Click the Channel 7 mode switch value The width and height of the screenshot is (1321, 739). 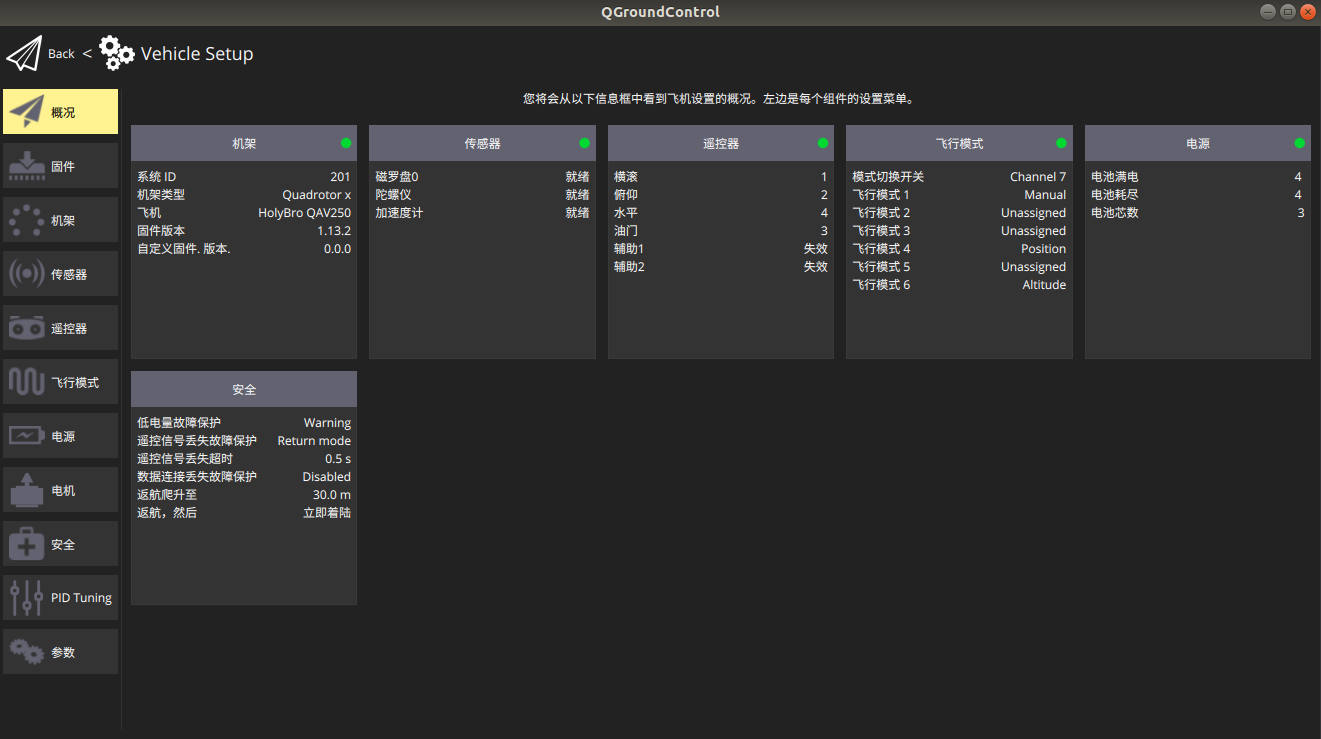point(1038,177)
